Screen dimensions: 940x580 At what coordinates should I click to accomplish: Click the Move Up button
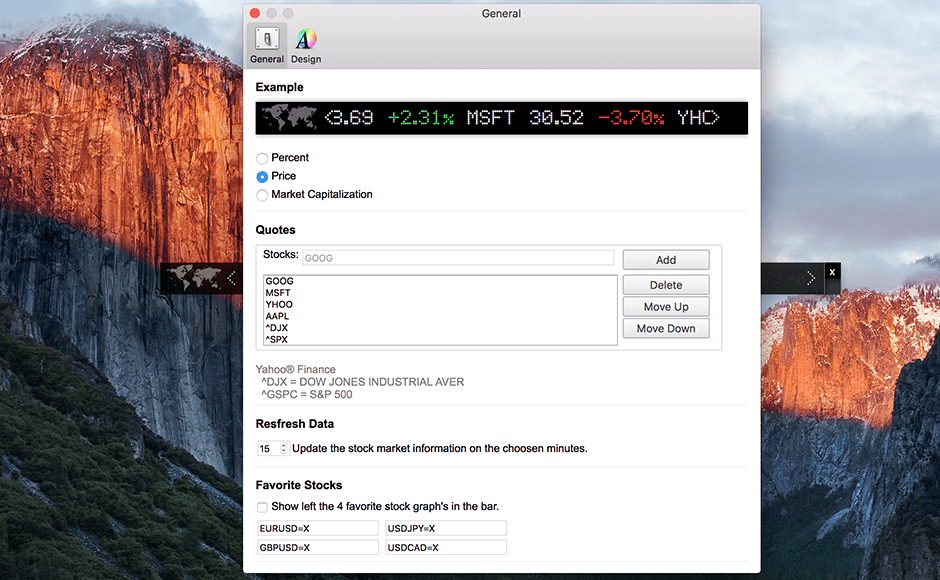[x=665, y=306]
